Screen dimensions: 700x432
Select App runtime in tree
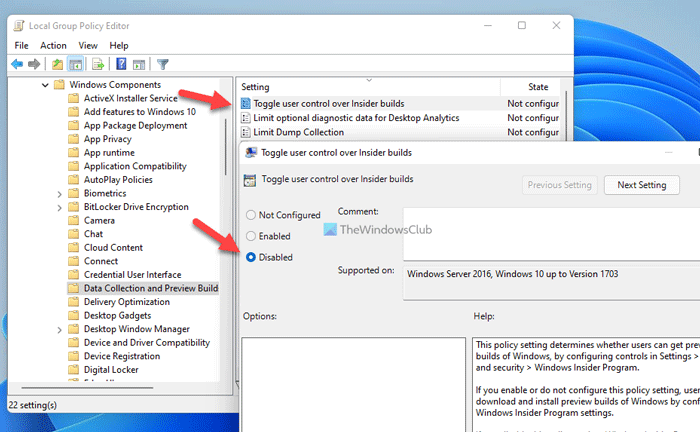pyautogui.click(x=109, y=153)
